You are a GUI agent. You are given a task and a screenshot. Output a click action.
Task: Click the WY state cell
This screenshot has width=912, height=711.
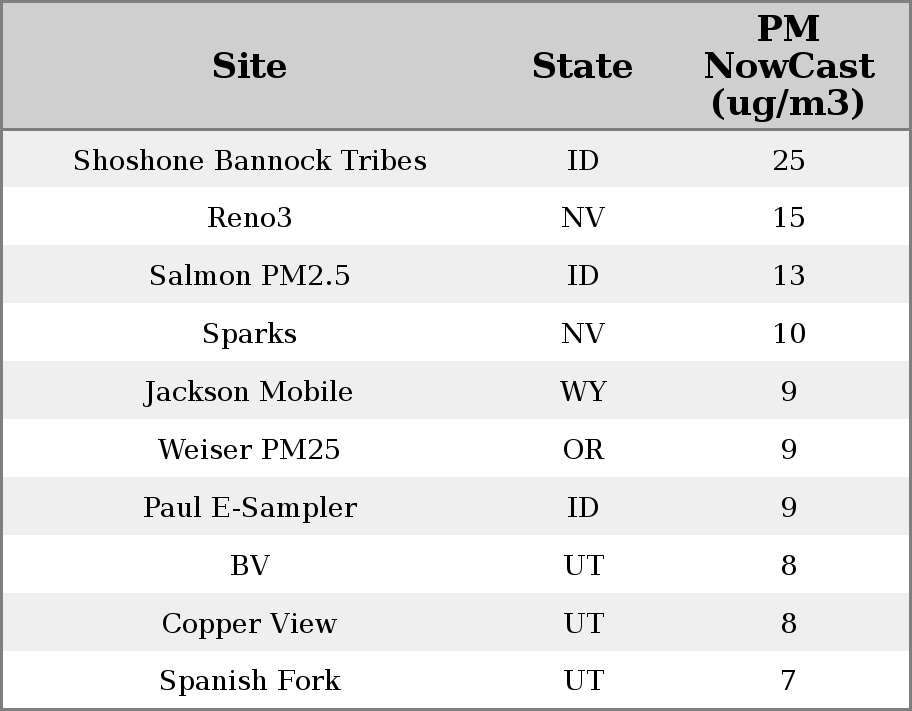(x=583, y=392)
